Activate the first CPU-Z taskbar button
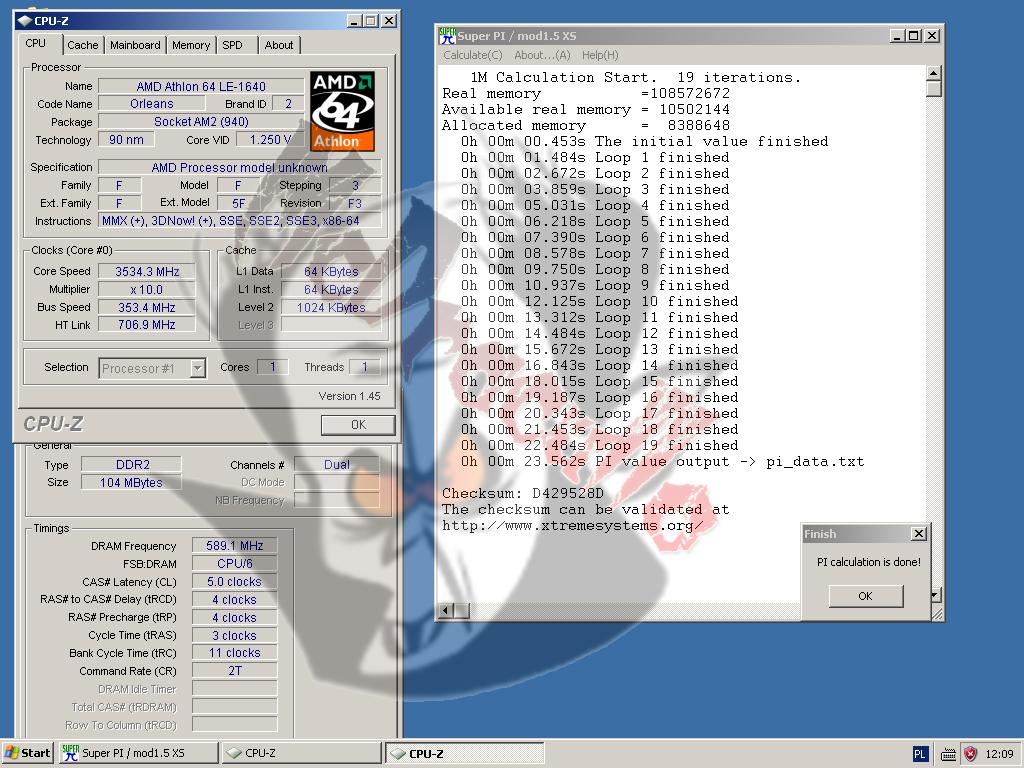The width and height of the screenshot is (1024, 768). (x=301, y=753)
